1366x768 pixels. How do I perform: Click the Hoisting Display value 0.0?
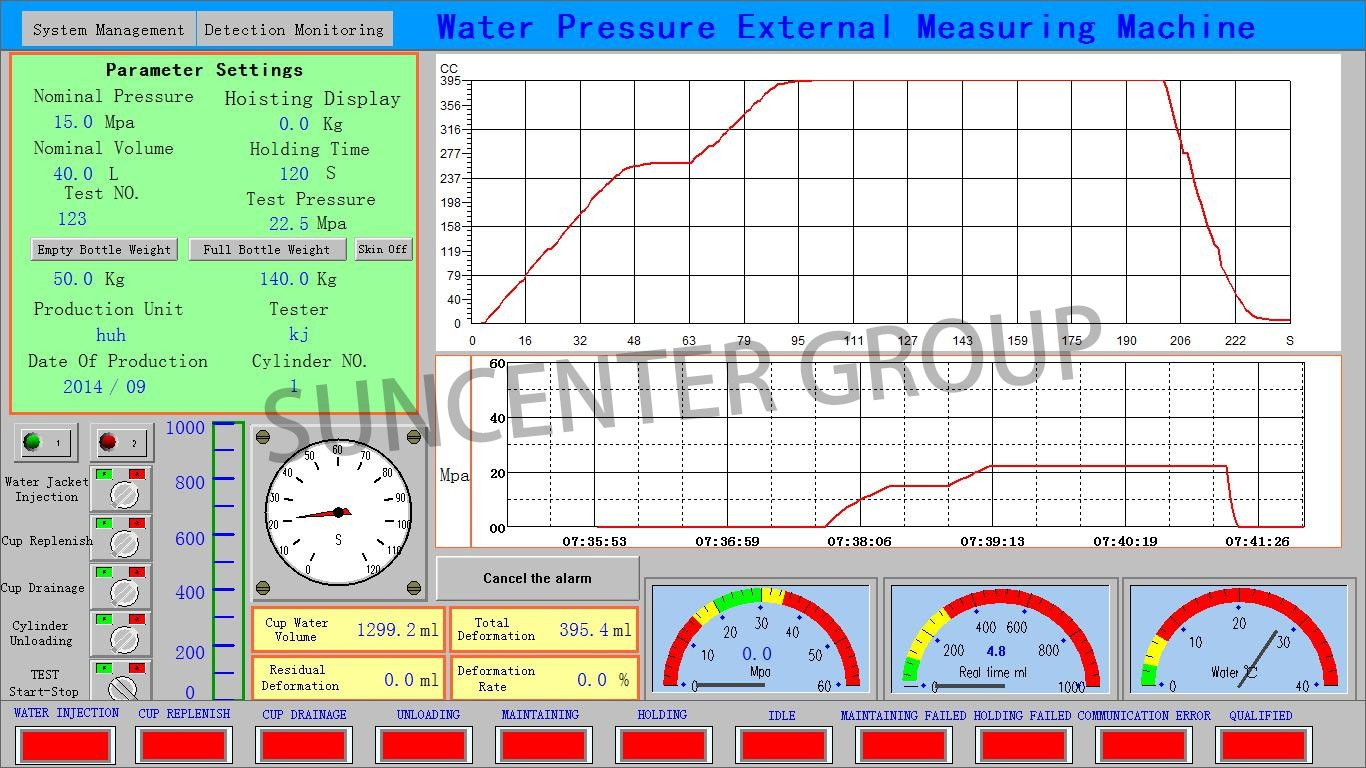tap(294, 124)
